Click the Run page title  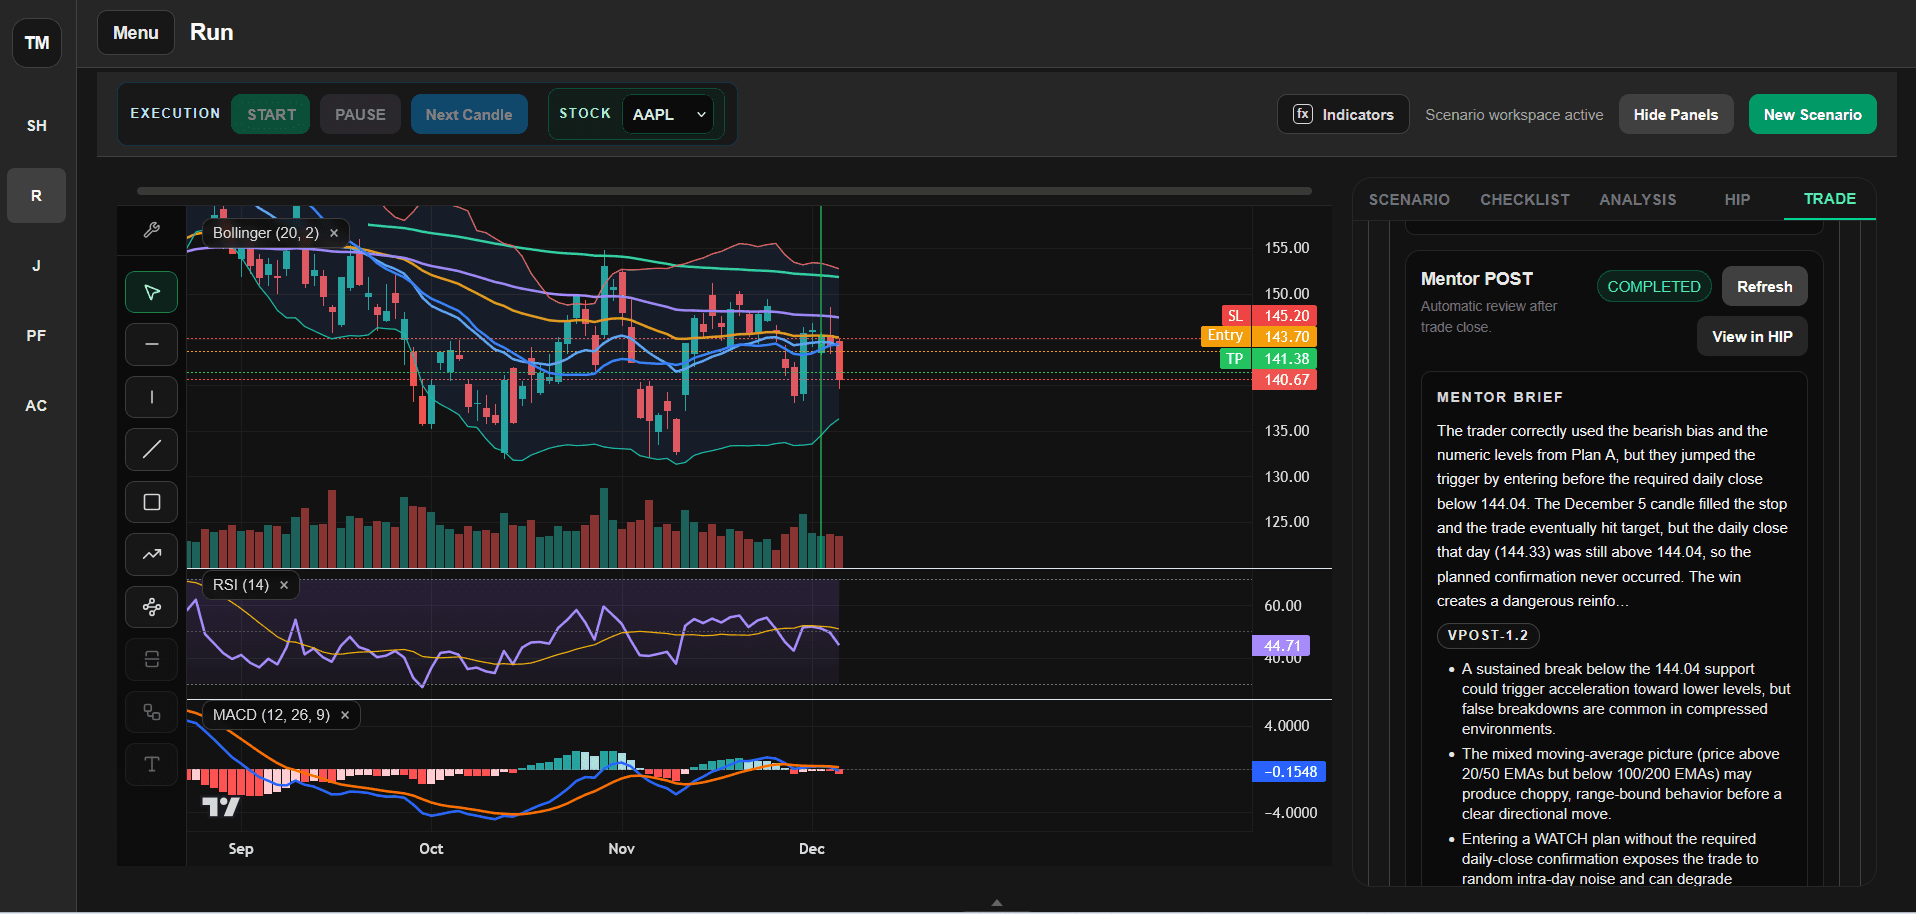pos(212,32)
